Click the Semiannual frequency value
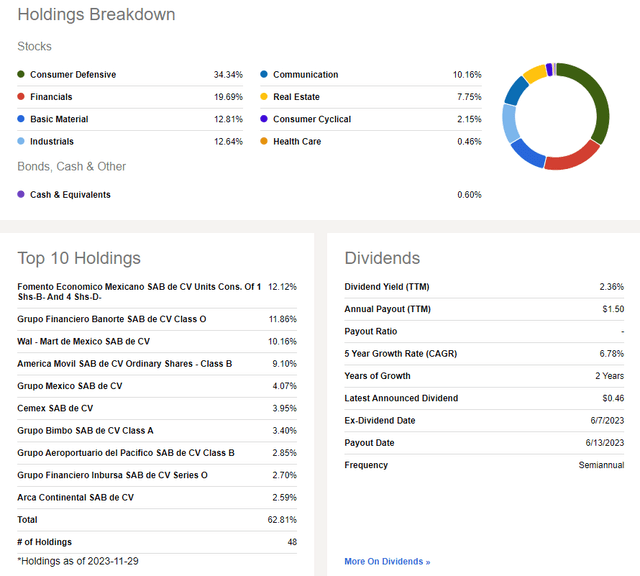This screenshot has width=640, height=576. point(601,465)
